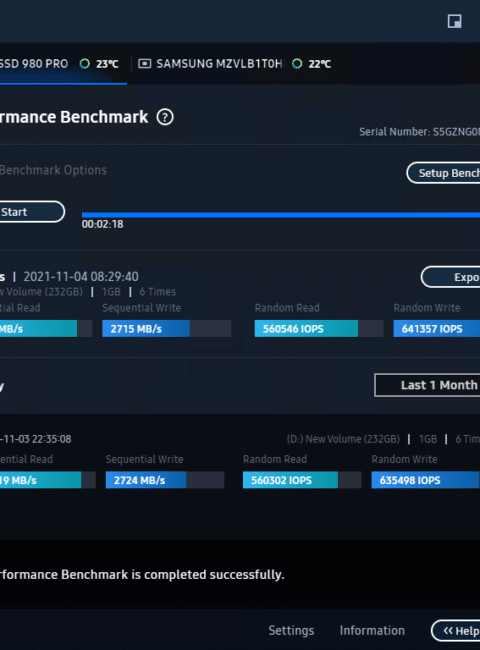Click the 635498 IOPS history Random Write bar
The width and height of the screenshot is (480, 650).
coord(426,480)
